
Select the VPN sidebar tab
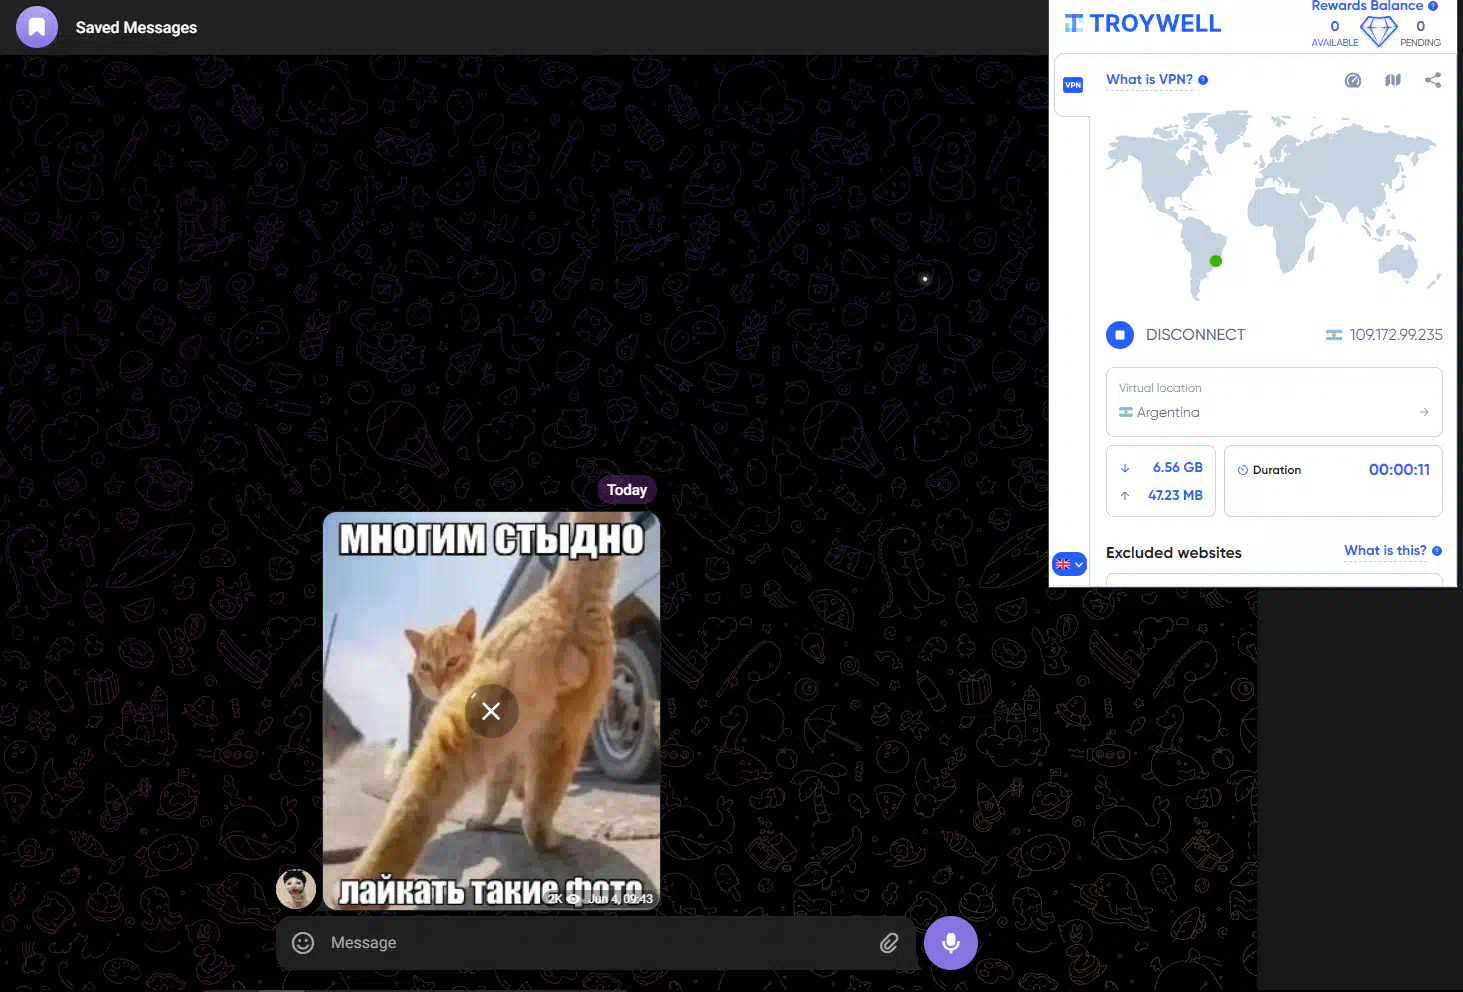point(1073,85)
